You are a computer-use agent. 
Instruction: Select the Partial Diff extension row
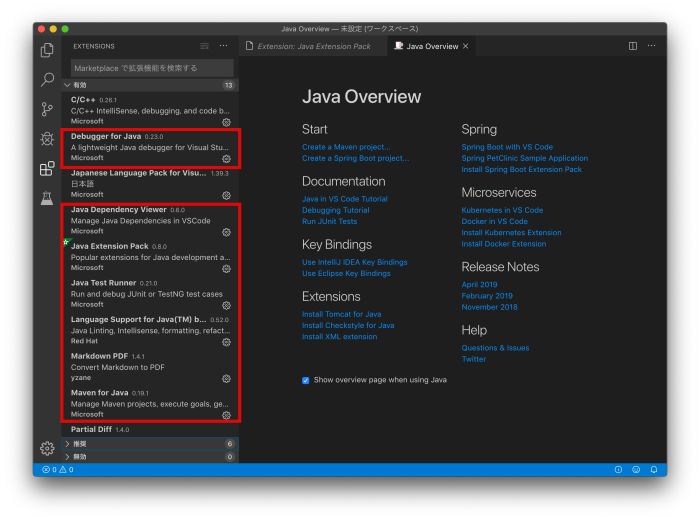[150, 429]
